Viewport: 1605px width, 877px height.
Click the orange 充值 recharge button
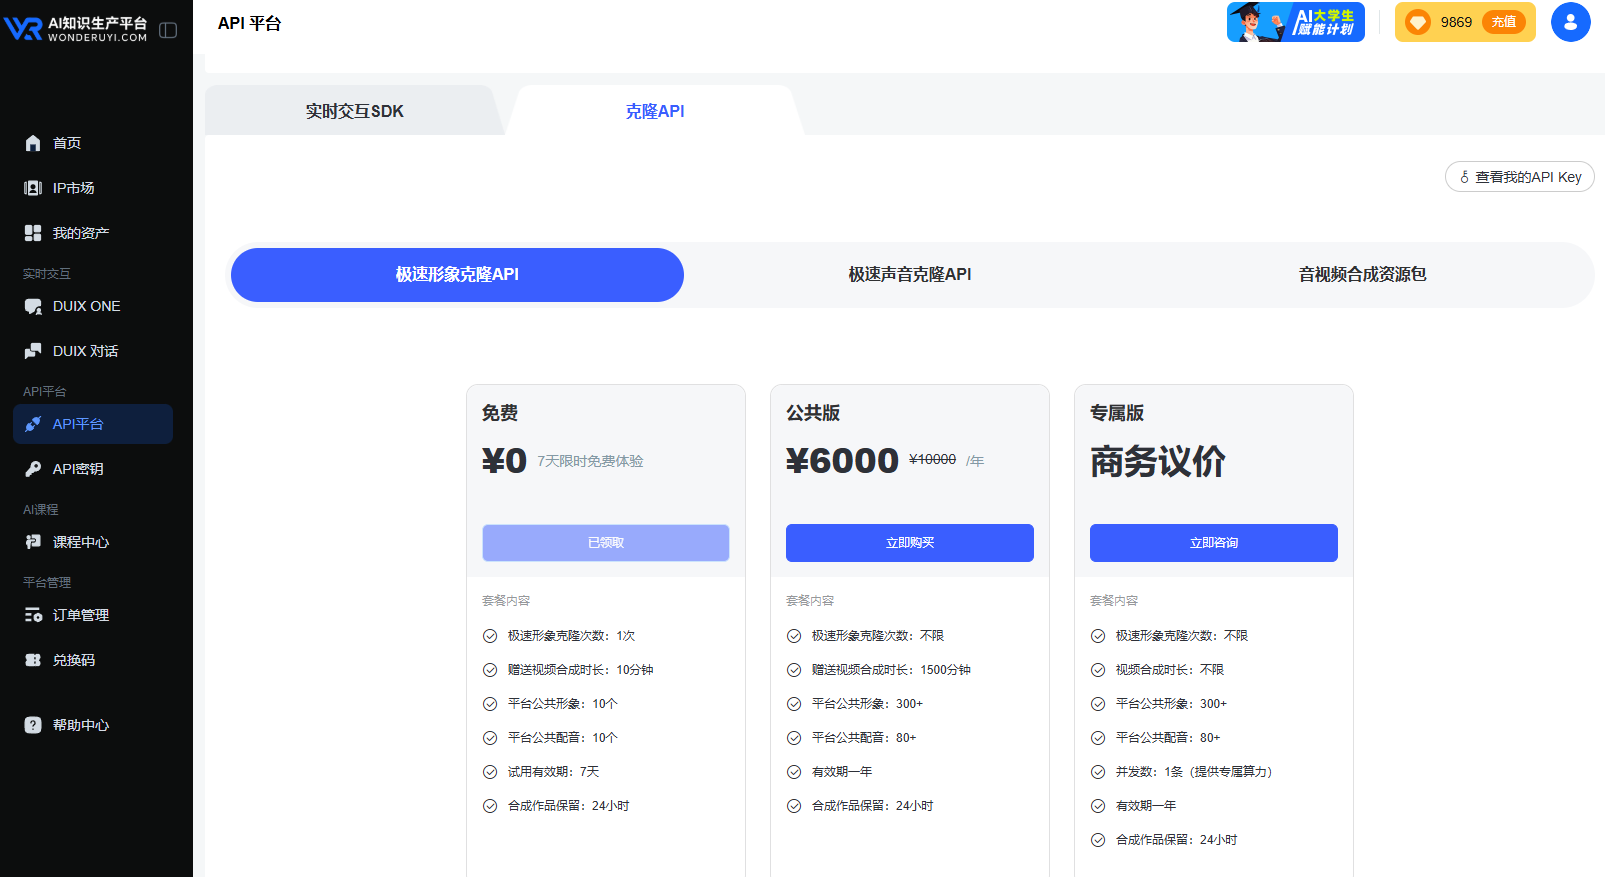[x=1503, y=22]
